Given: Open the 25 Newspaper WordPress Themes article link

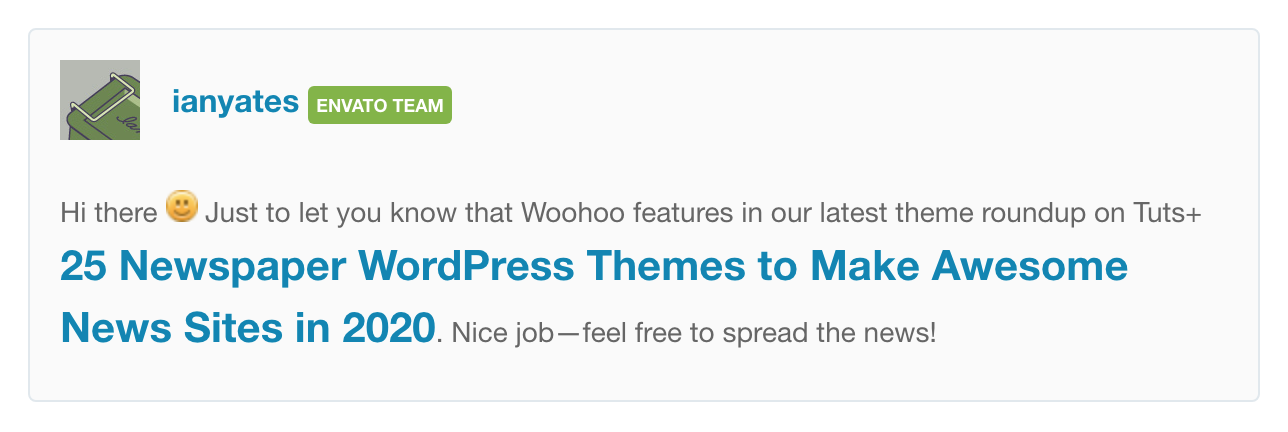Looking at the screenshot, I should (594, 267).
